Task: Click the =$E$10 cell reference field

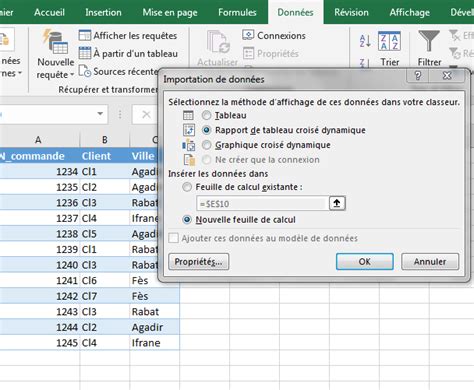Action: pos(262,203)
